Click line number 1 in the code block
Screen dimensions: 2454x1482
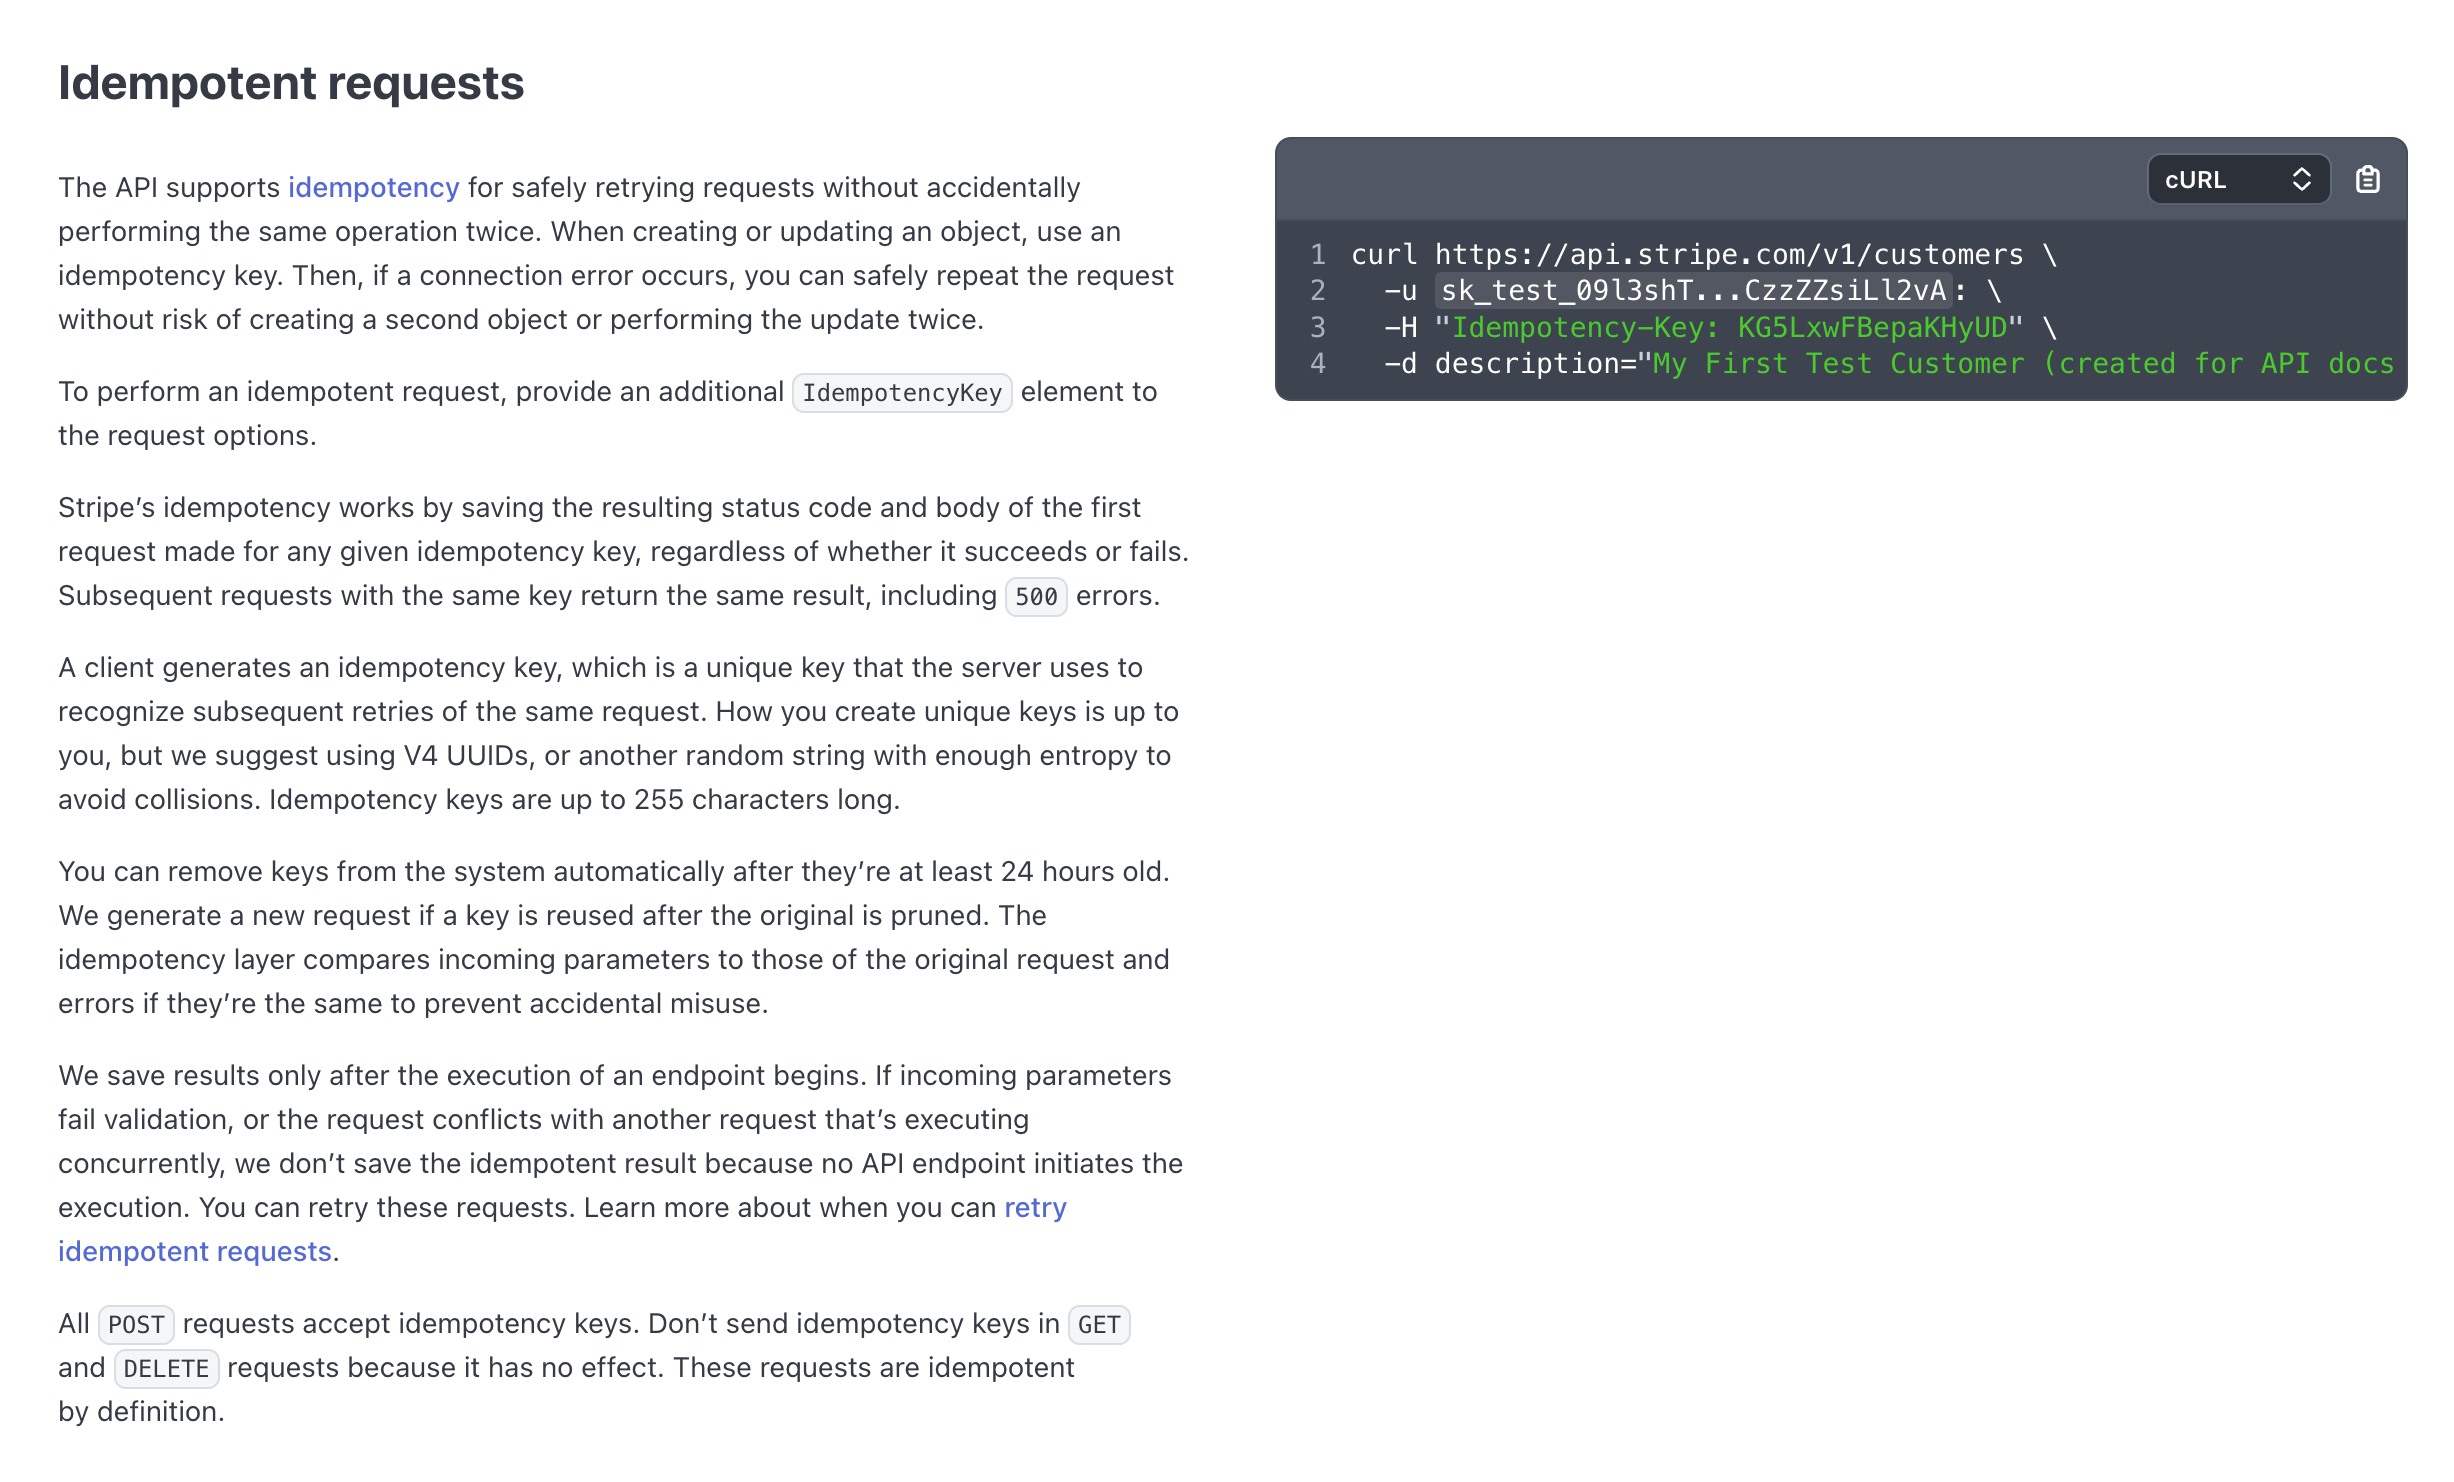click(1317, 255)
